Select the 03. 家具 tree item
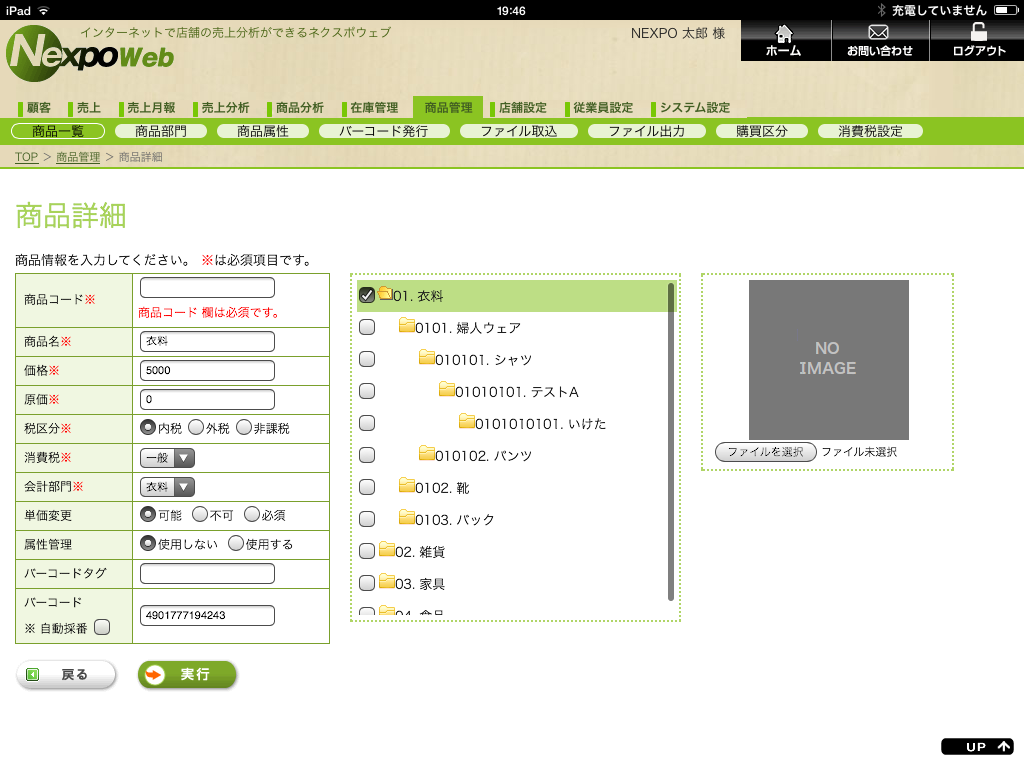This screenshot has width=1024, height=768. point(419,584)
